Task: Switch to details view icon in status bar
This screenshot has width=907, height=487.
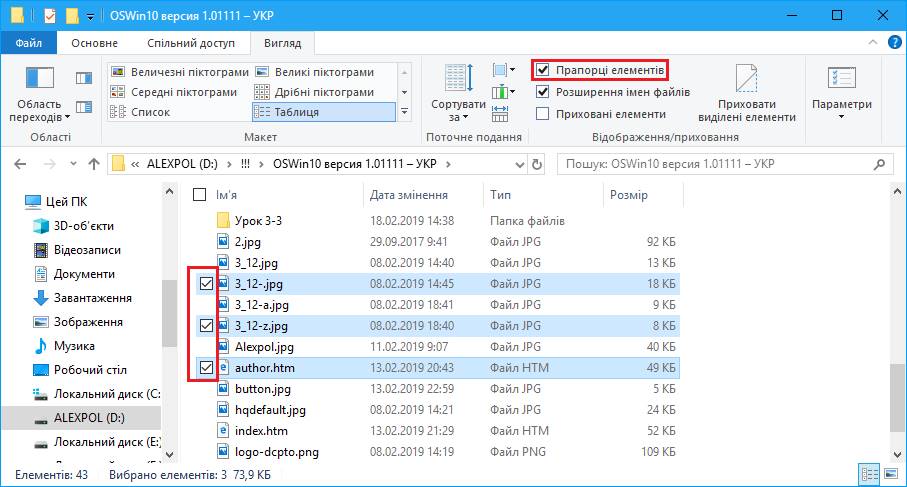Action: (x=870, y=475)
